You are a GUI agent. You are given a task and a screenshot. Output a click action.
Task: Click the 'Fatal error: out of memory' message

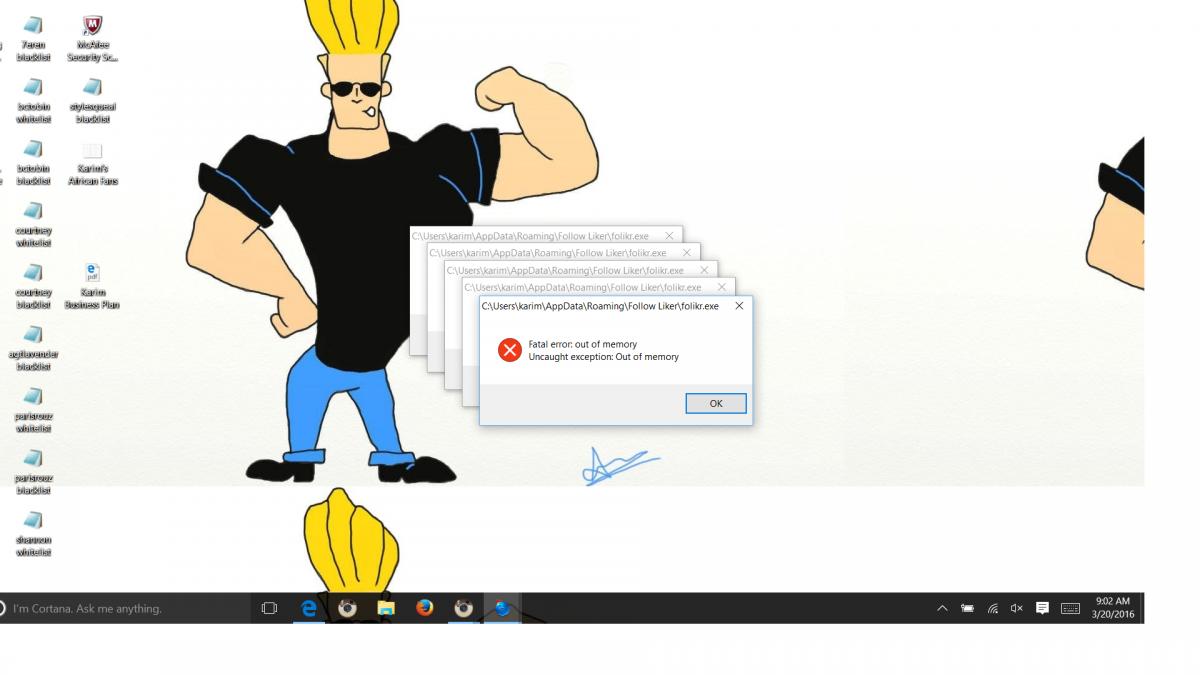click(x=583, y=344)
